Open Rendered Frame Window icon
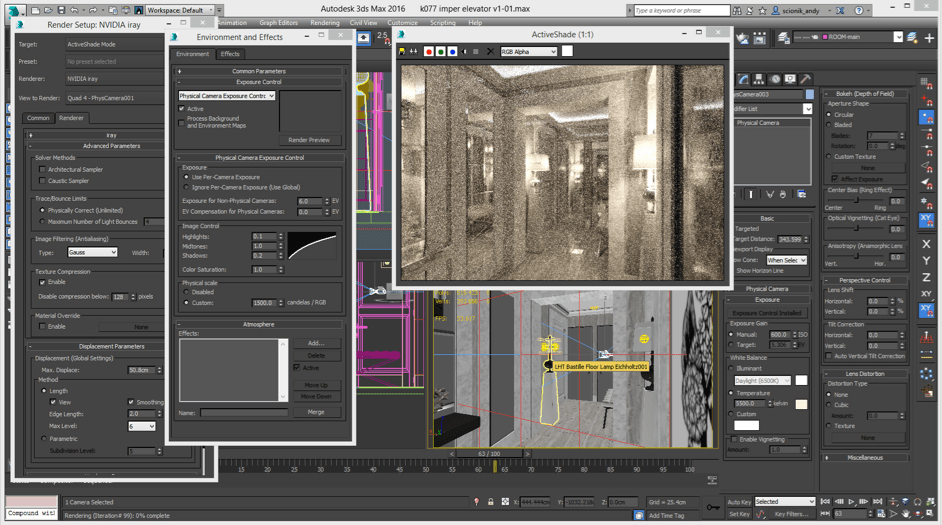 point(760,38)
